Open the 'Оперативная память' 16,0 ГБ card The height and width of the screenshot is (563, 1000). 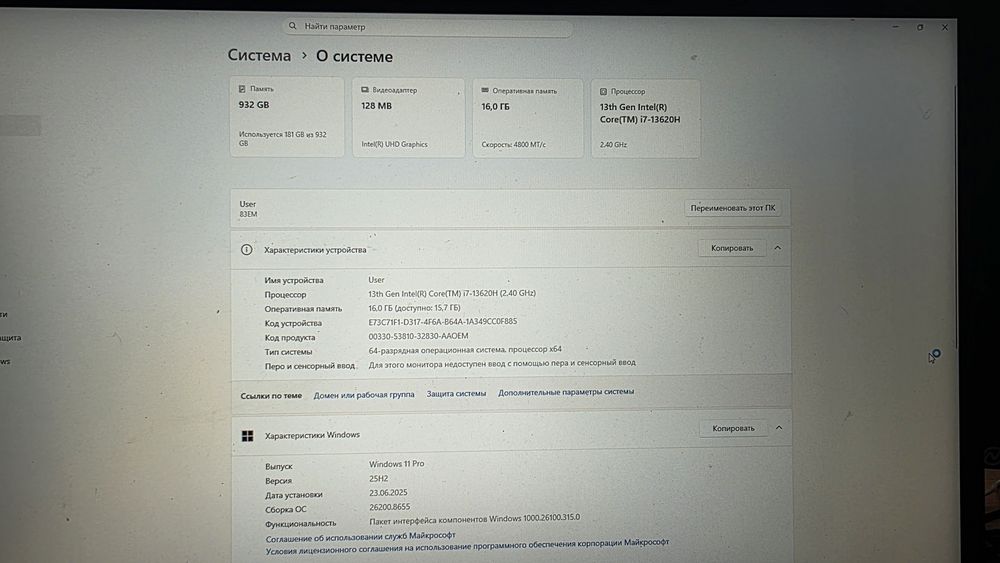tap(528, 119)
